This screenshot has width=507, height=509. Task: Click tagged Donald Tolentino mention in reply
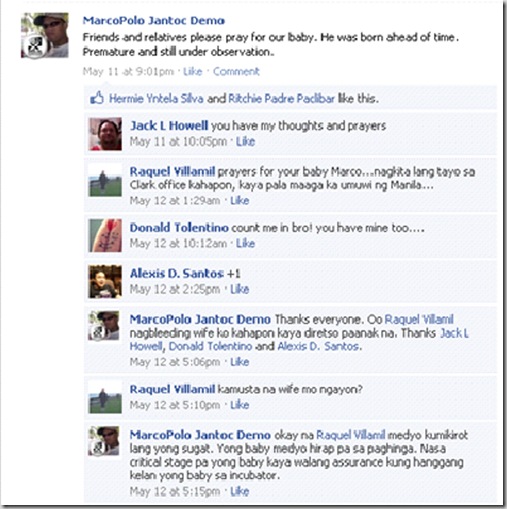tap(210, 346)
